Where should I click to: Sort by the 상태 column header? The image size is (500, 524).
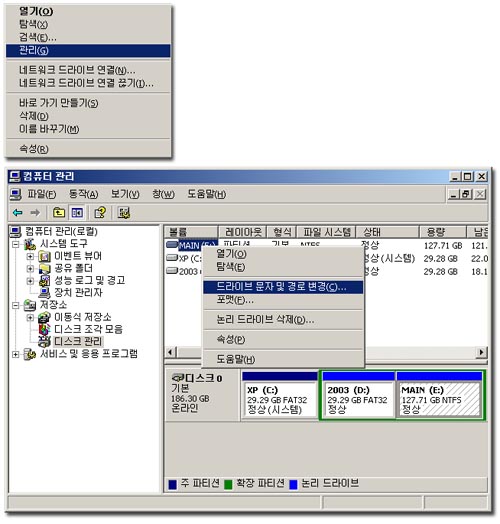[x=388, y=232]
